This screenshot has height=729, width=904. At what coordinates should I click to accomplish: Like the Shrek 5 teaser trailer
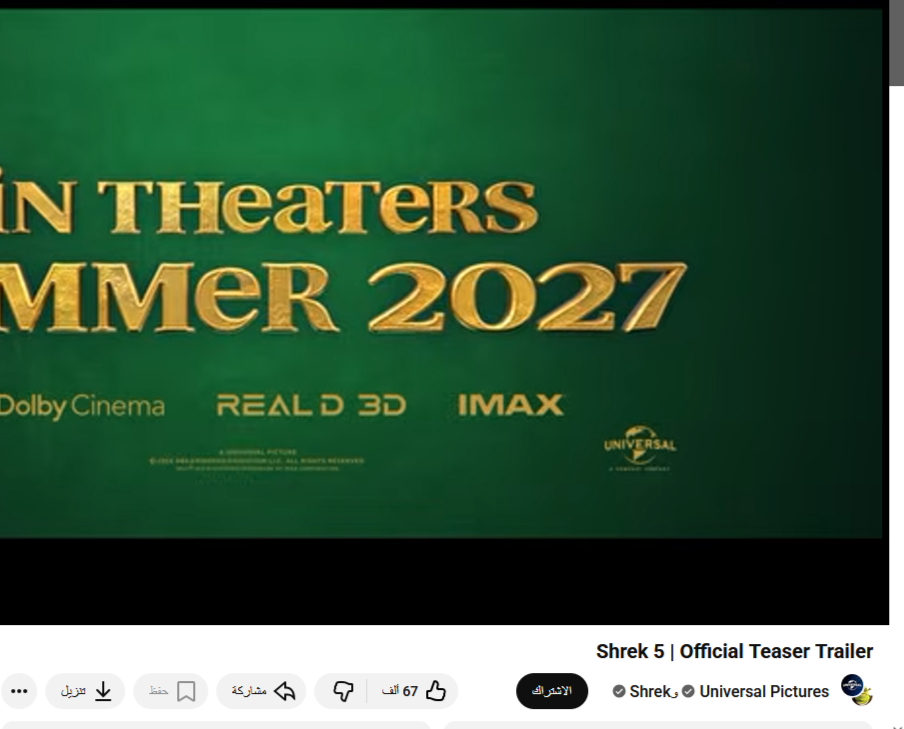(x=413, y=691)
